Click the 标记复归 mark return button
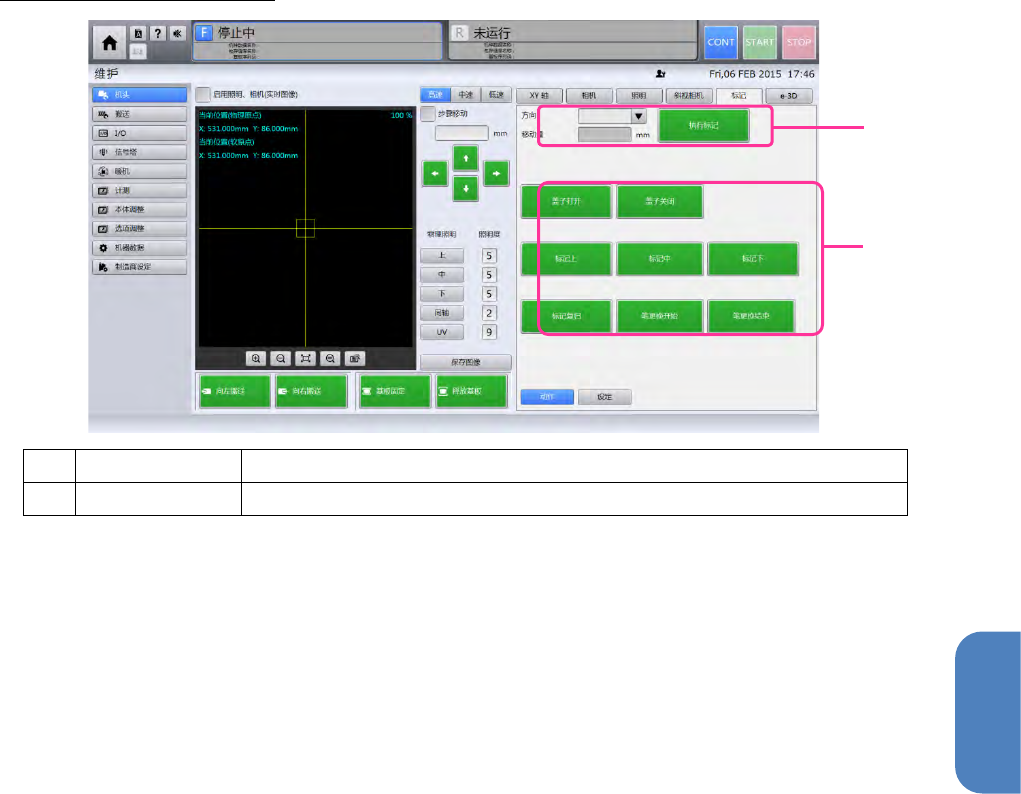Image resolution: width=1021 pixels, height=794 pixels. tap(566, 316)
